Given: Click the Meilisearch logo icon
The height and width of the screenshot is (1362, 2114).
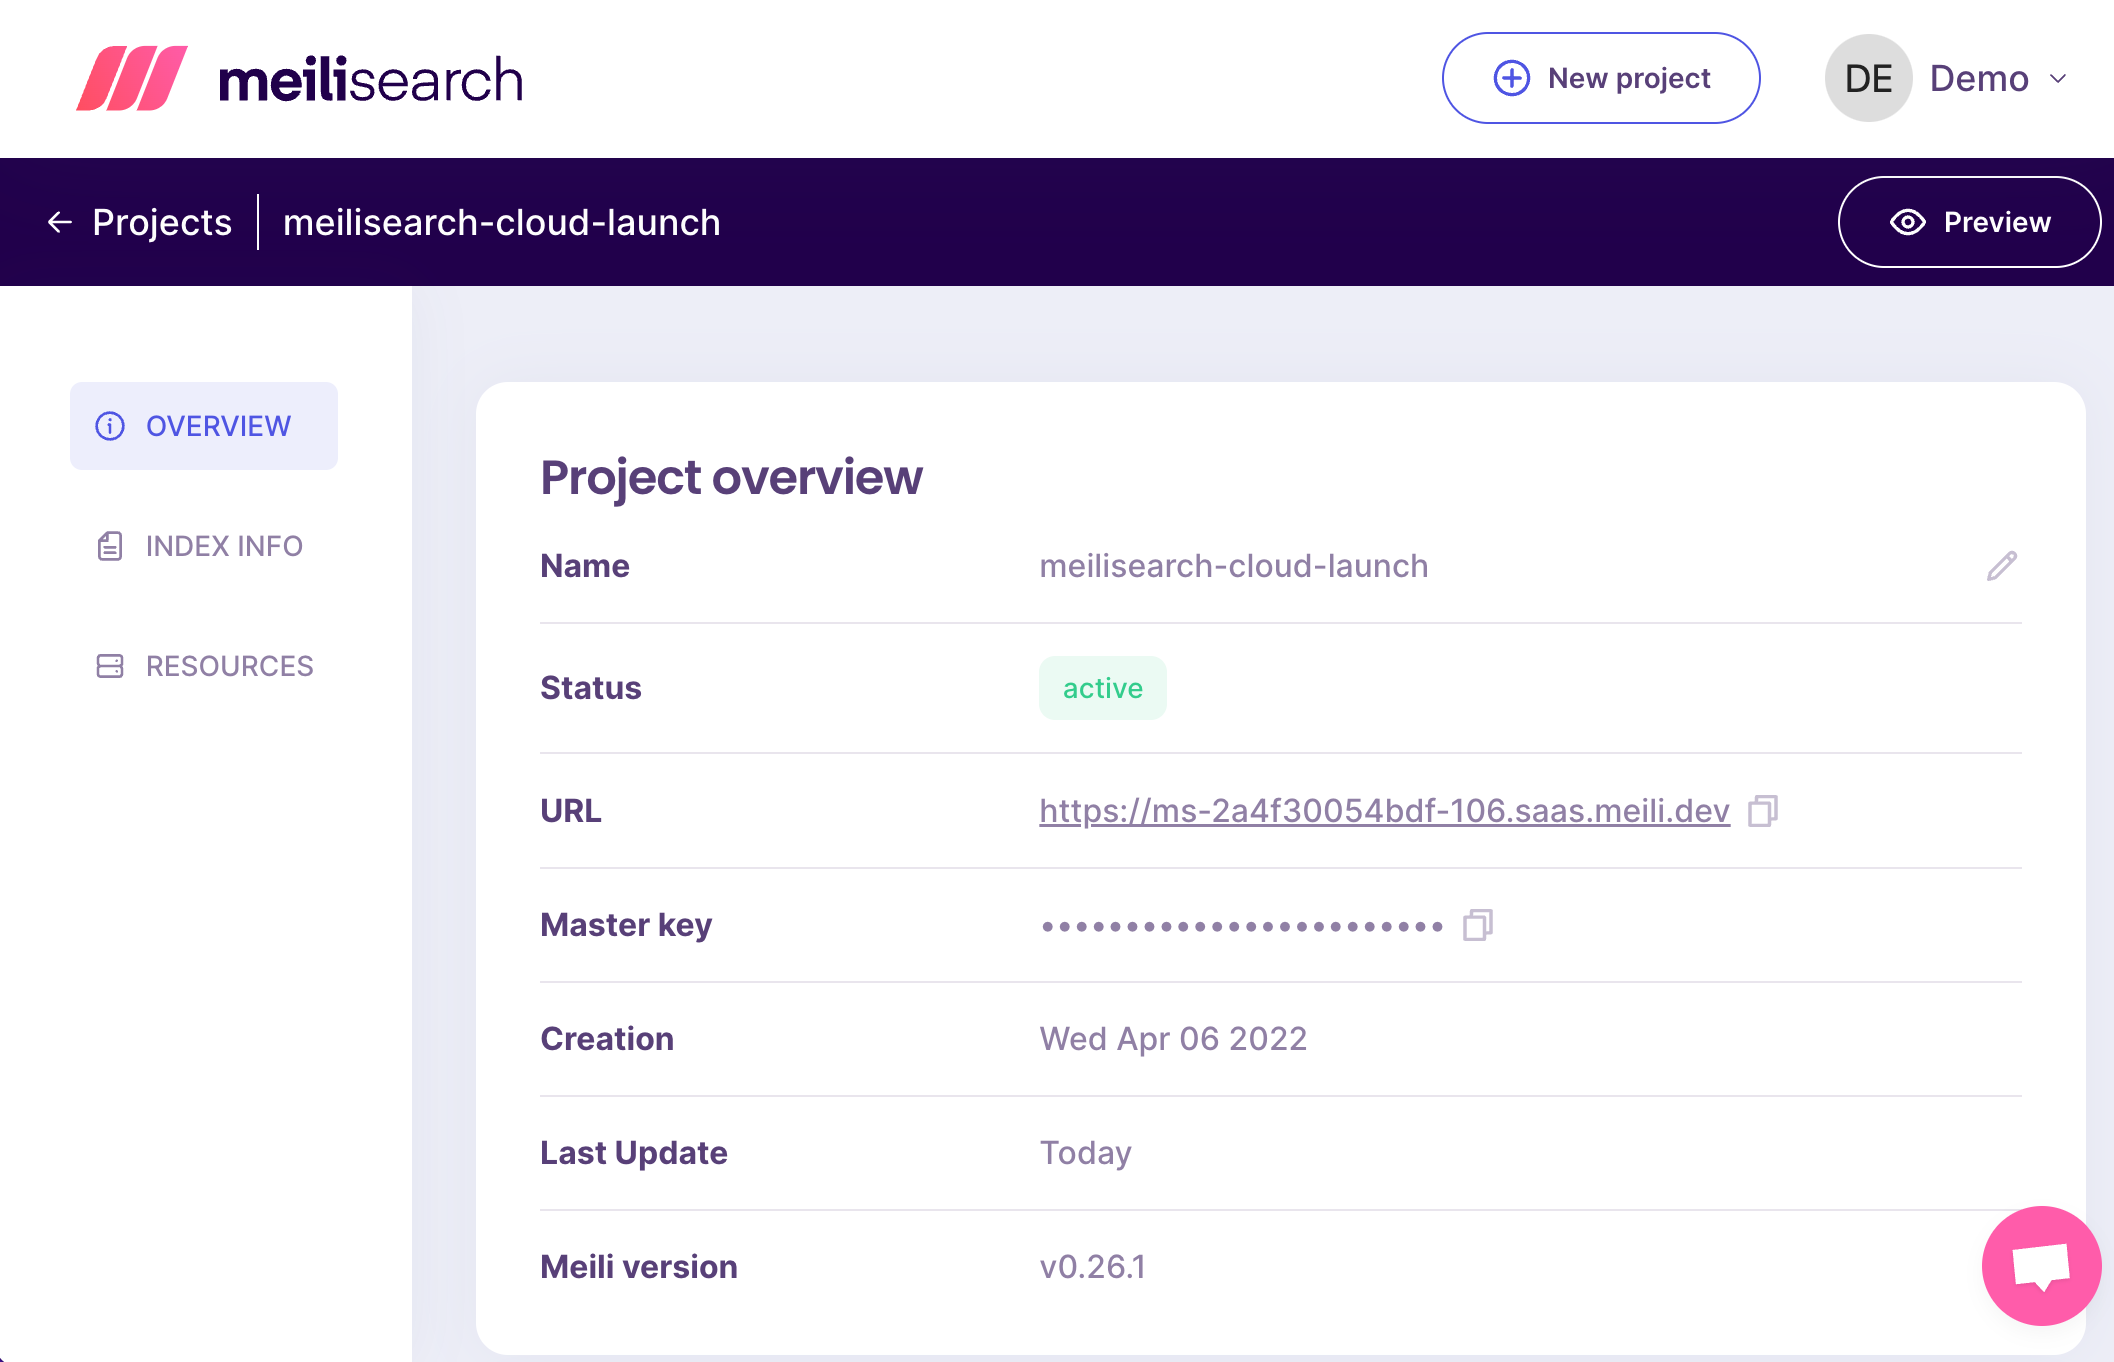Looking at the screenshot, I should click(132, 78).
